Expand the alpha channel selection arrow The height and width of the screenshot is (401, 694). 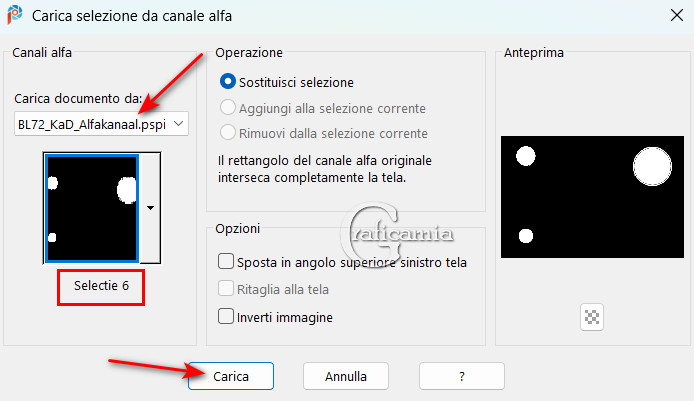point(150,207)
